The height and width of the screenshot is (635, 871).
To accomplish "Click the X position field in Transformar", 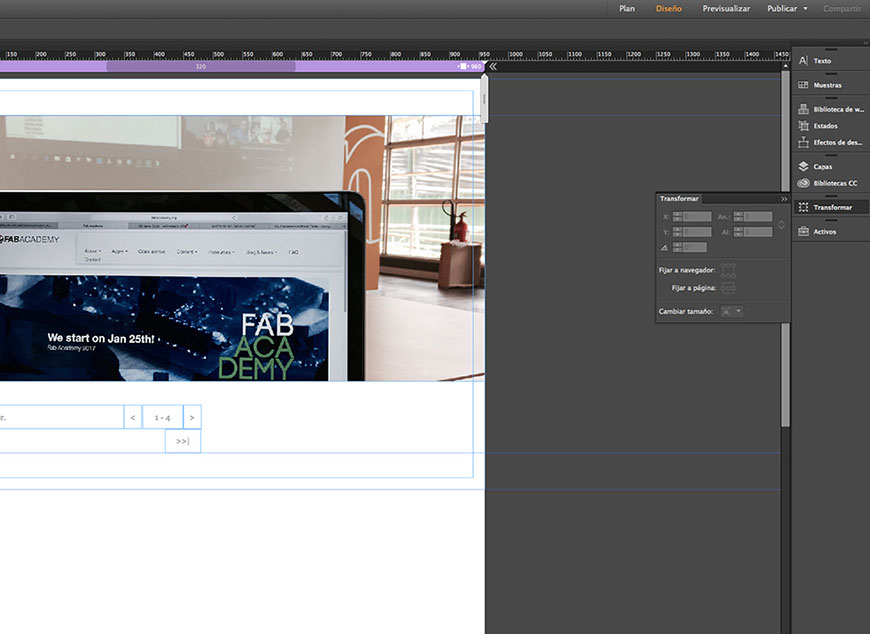I will point(697,216).
